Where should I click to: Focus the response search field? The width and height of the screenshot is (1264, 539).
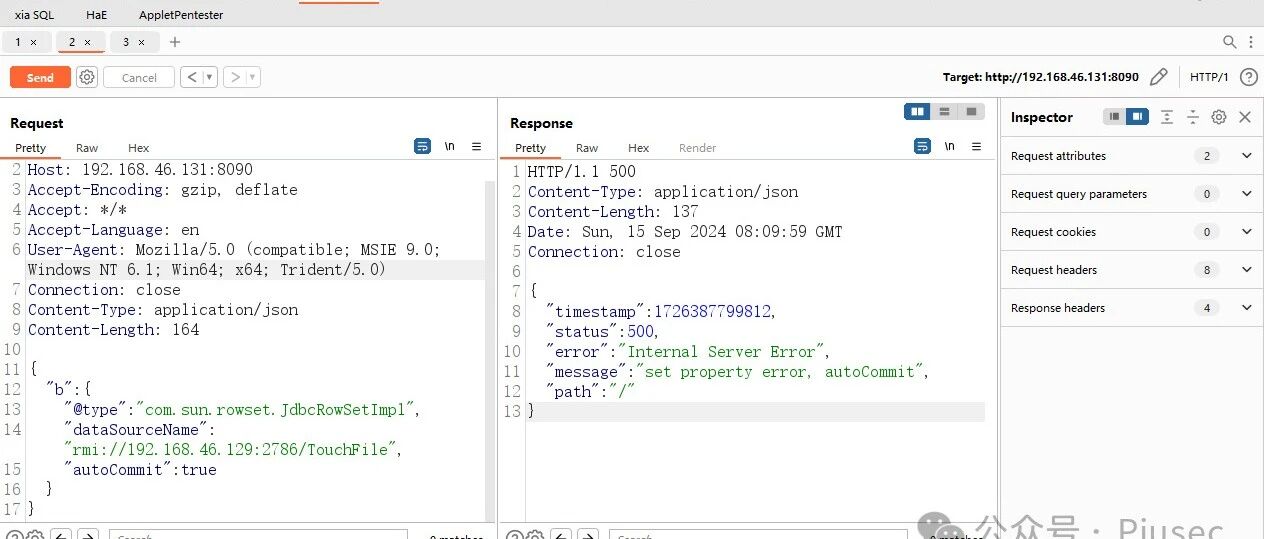pyautogui.click(x=758, y=535)
